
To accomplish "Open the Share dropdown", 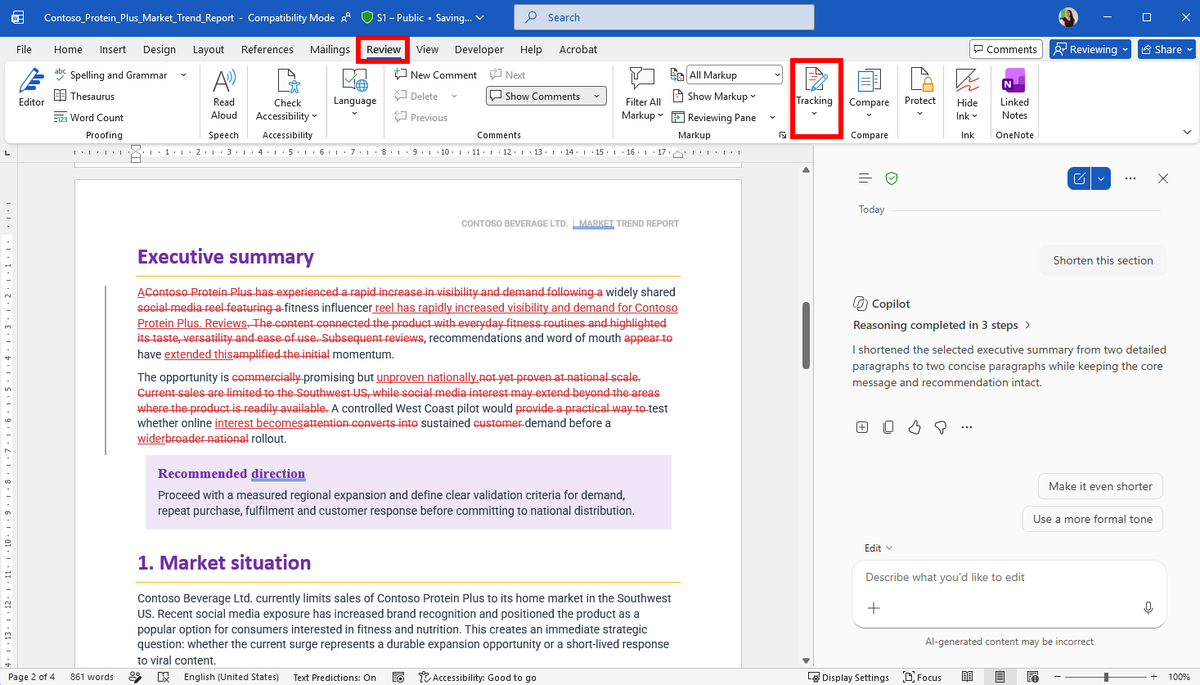I will coord(1164,49).
